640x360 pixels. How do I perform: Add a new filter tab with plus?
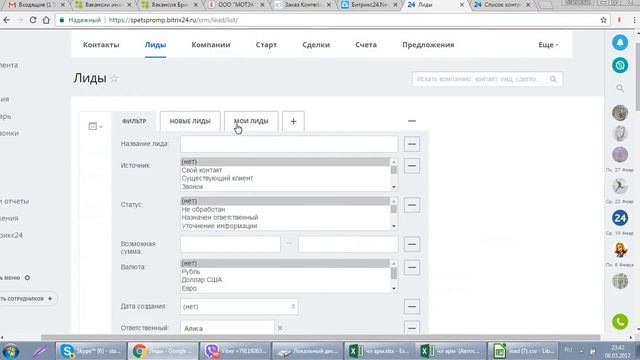pos(293,121)
